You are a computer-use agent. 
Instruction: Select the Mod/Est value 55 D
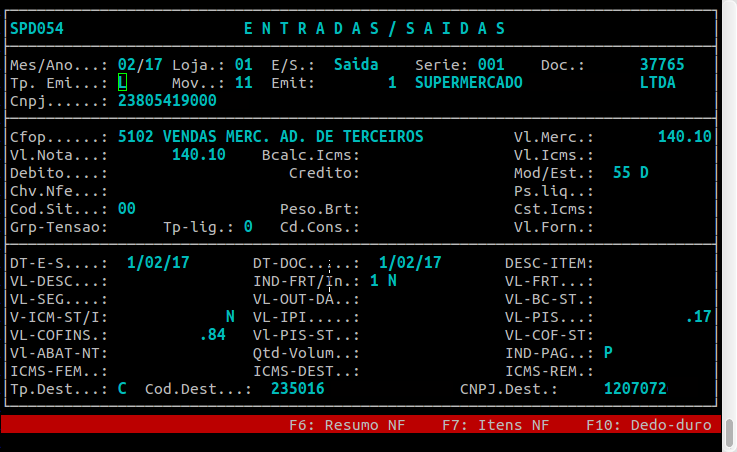(630, 173)
